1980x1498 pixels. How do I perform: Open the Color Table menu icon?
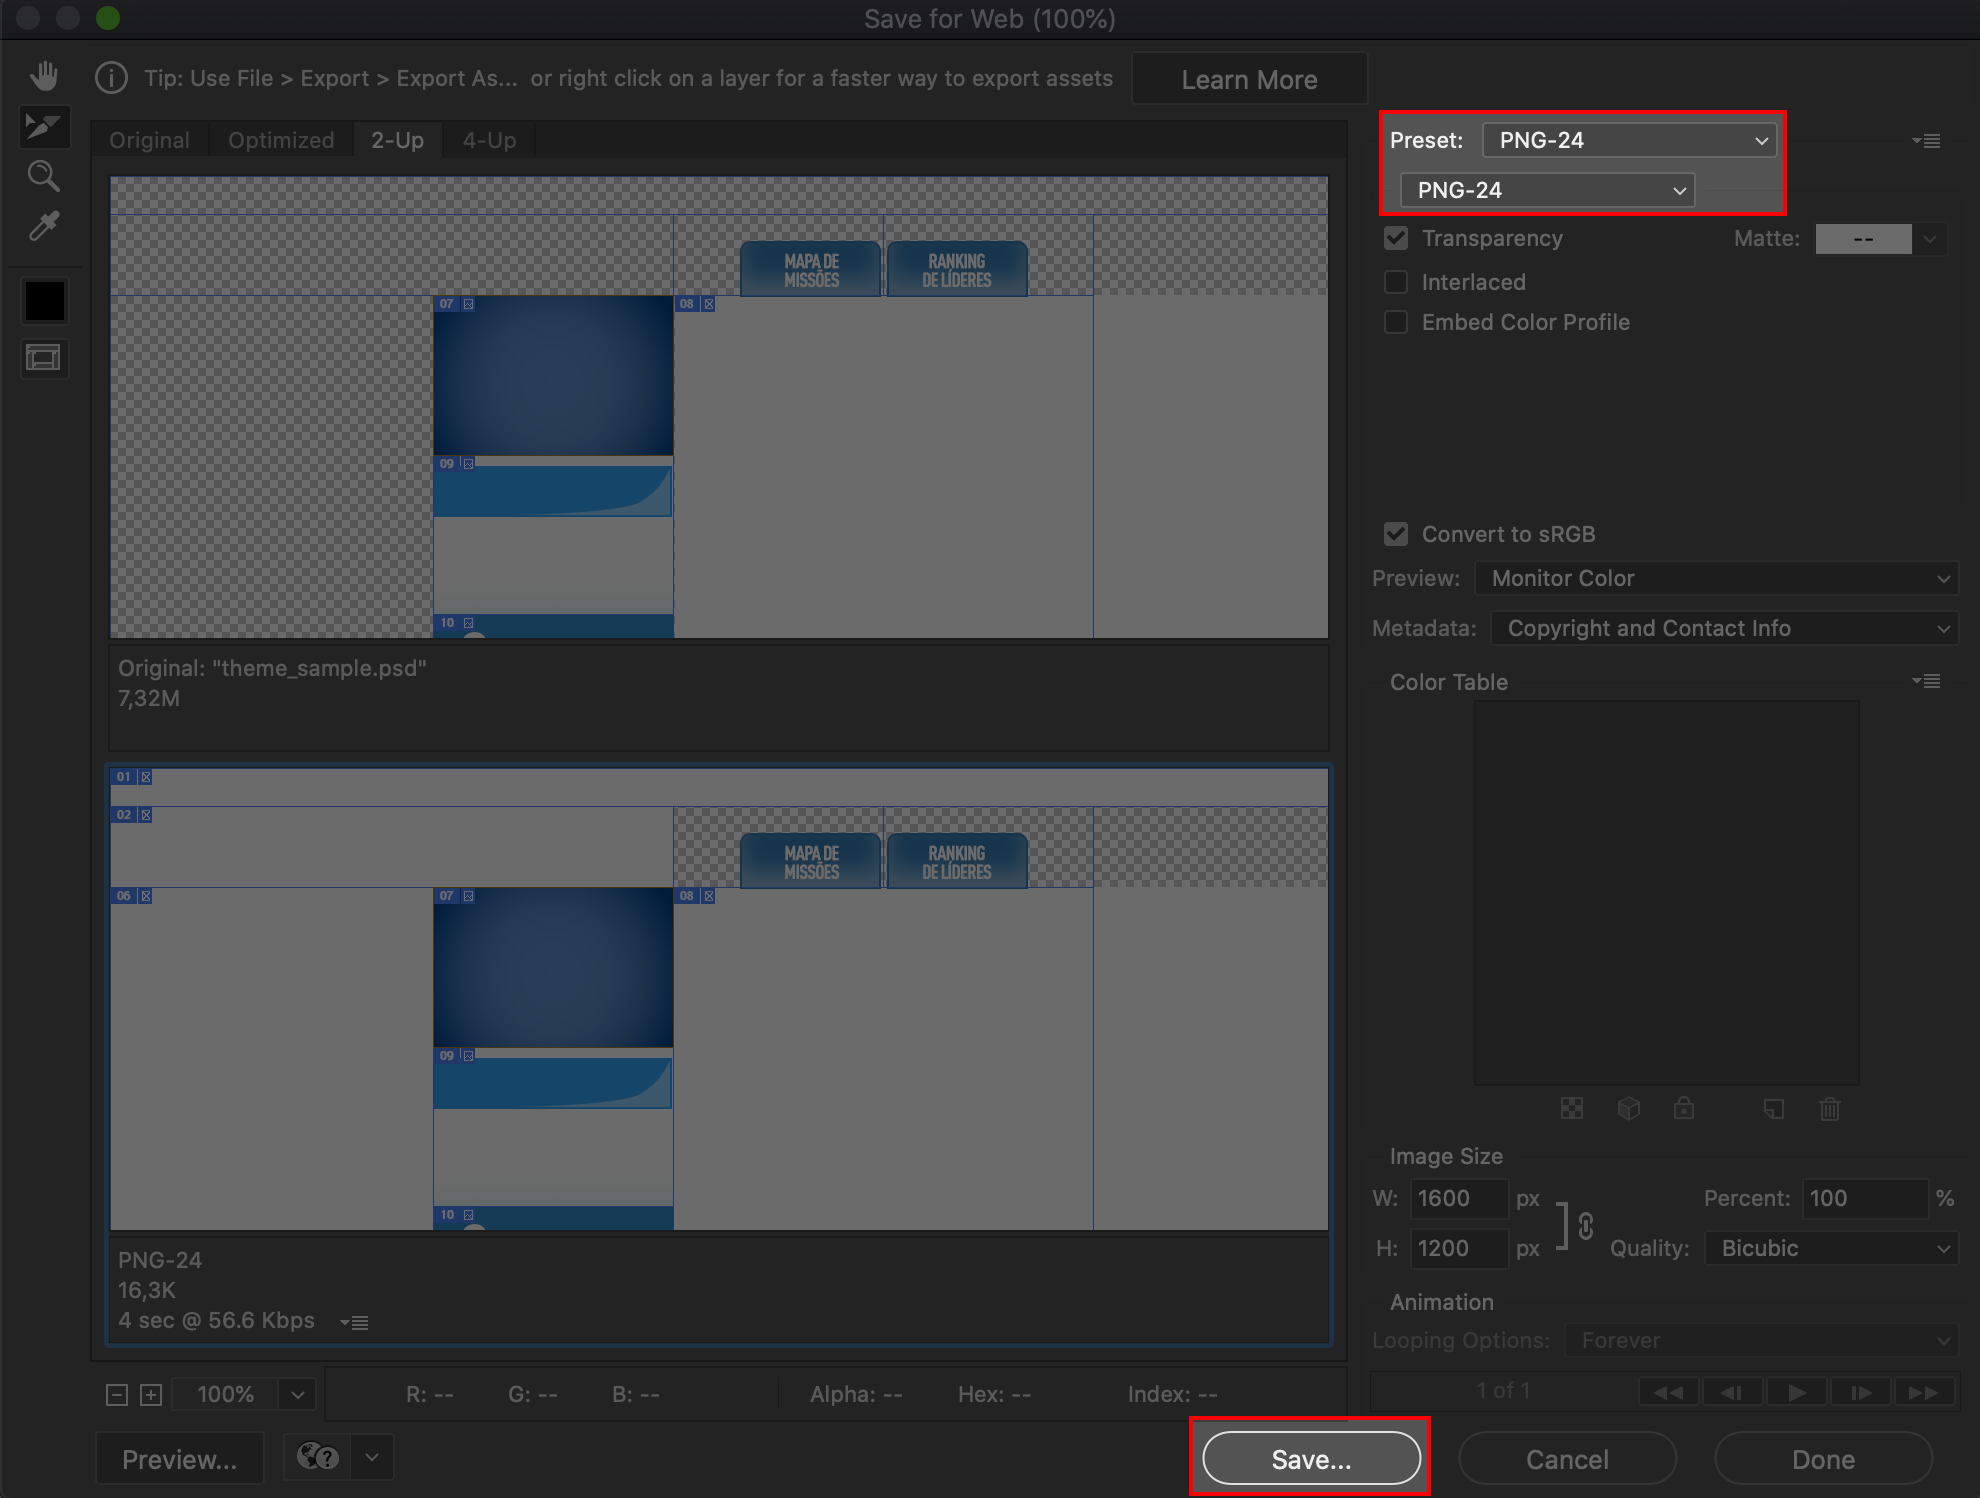tap(1927, 681)
